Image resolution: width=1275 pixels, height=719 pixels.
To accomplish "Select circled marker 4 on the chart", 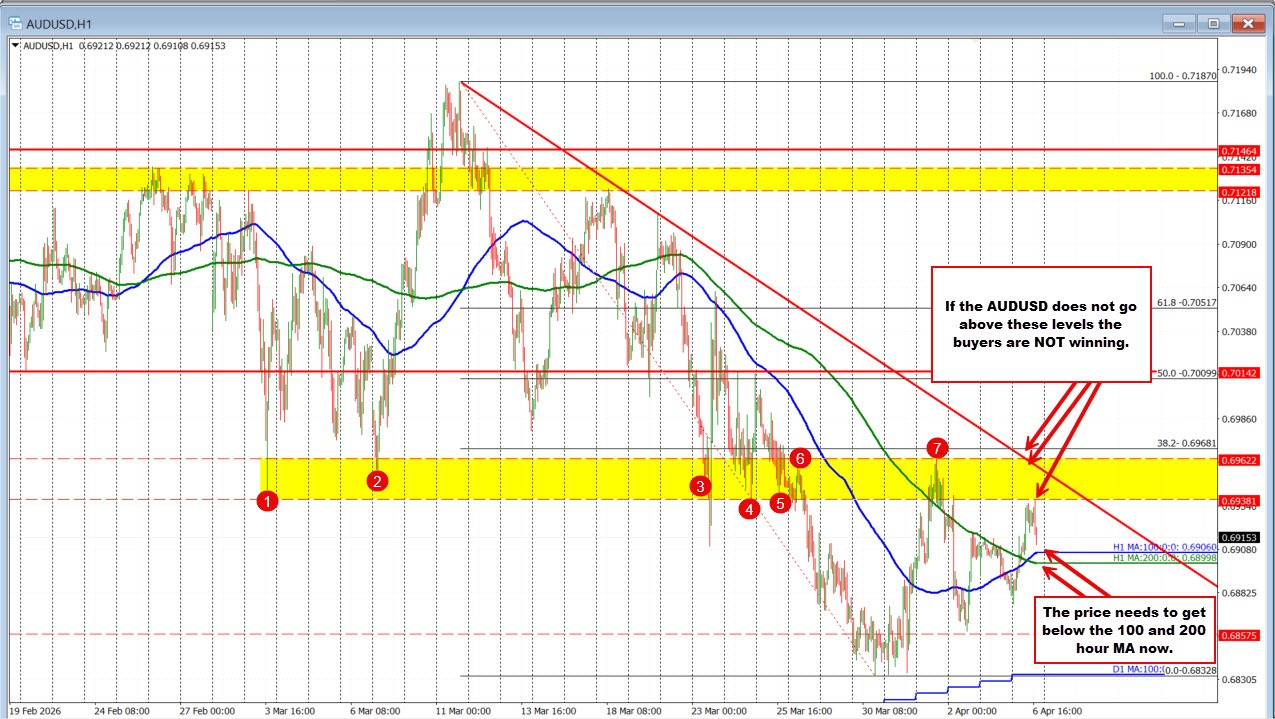I will click(x=748, y=510).
